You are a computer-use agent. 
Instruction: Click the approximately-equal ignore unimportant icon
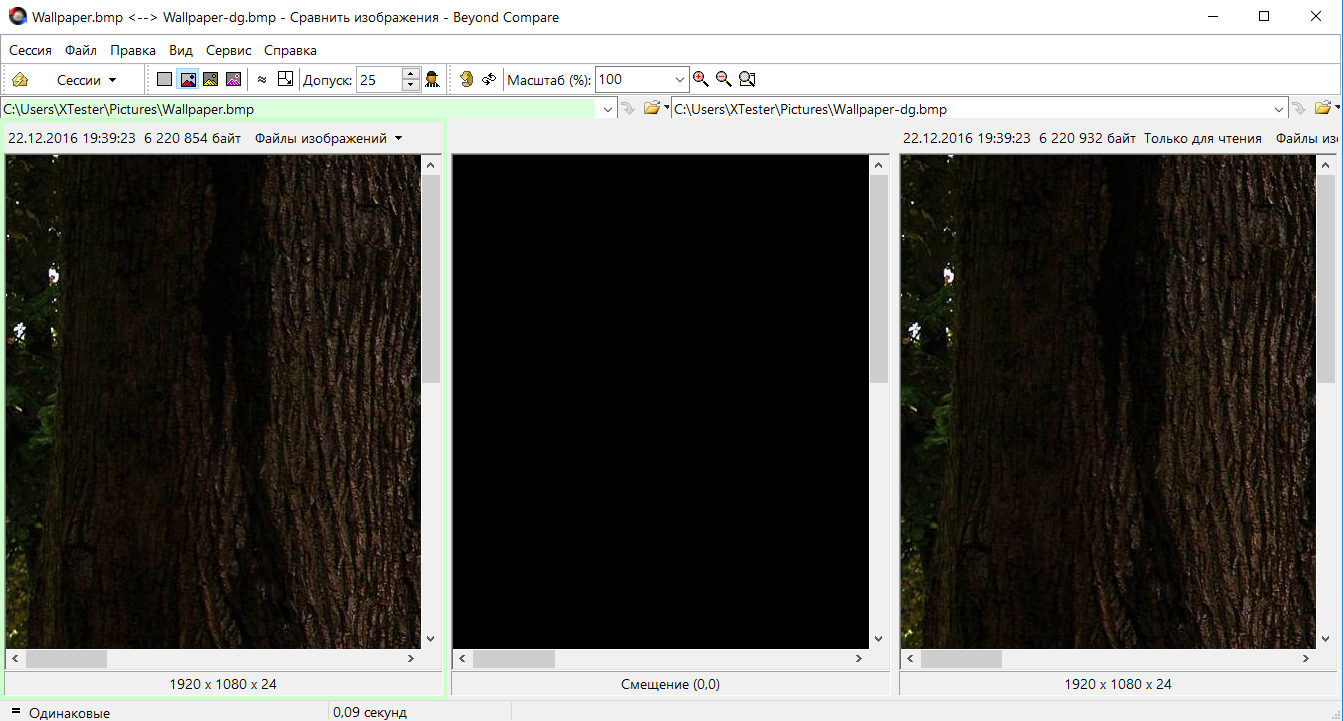tap(262, 80)
